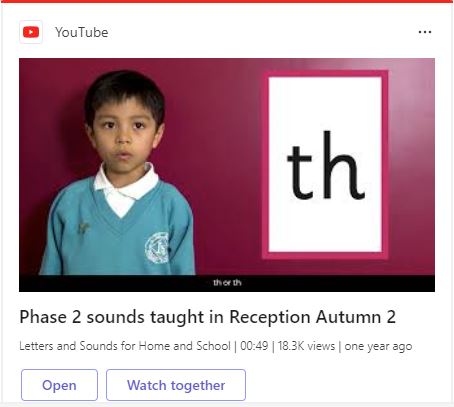Click the boy's white shirt collar
454x407 pixels.
tap(125, 187)
